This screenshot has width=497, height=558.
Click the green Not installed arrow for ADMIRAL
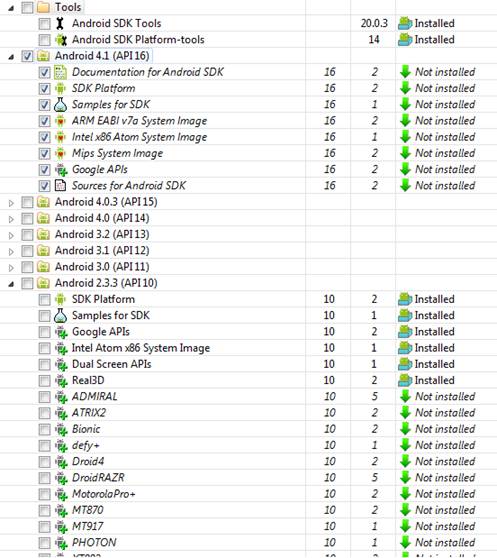point(405,397)
